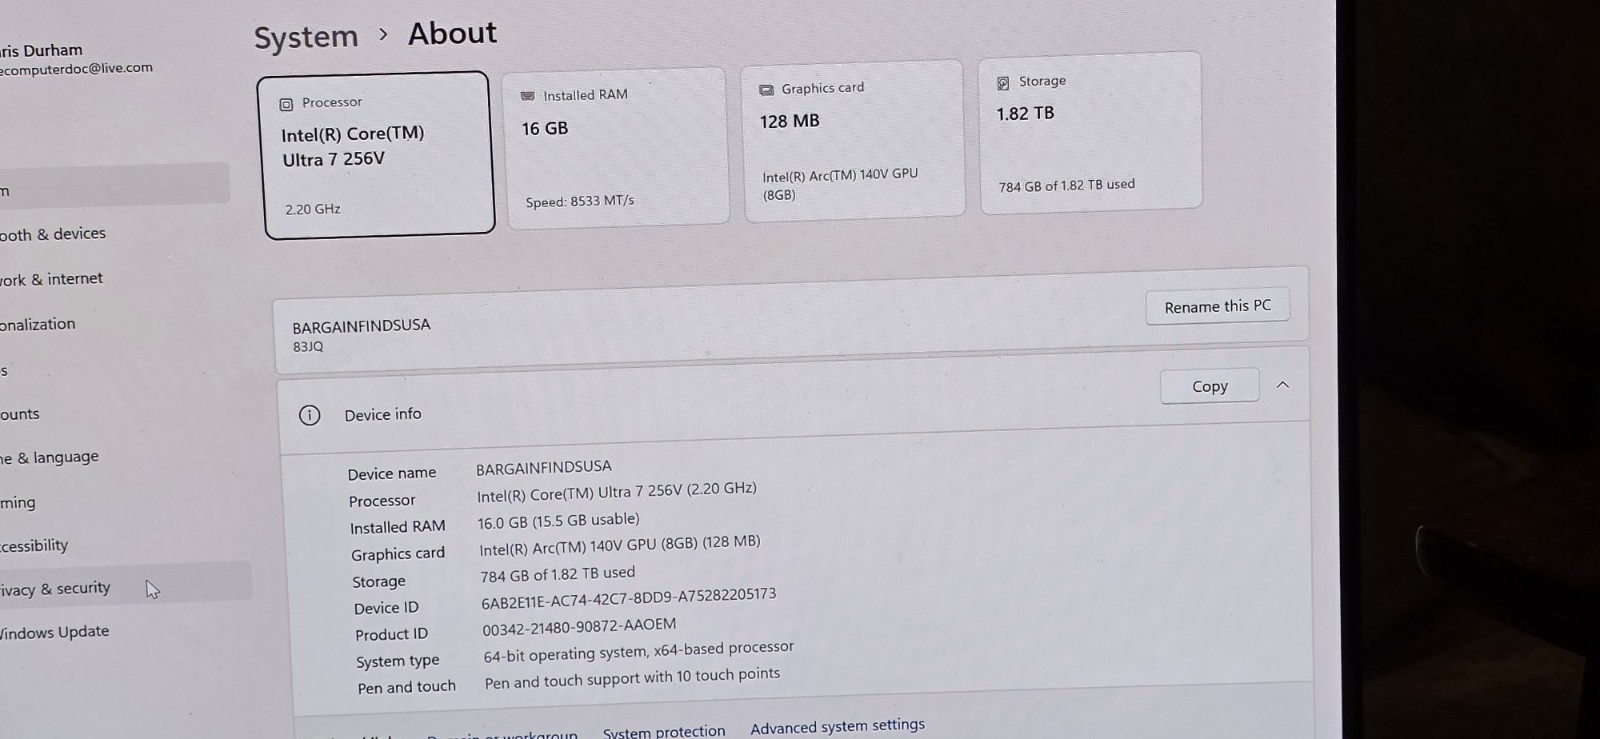Open System protection link
This screenshot has width=1600, height=739.
point(664,731)
